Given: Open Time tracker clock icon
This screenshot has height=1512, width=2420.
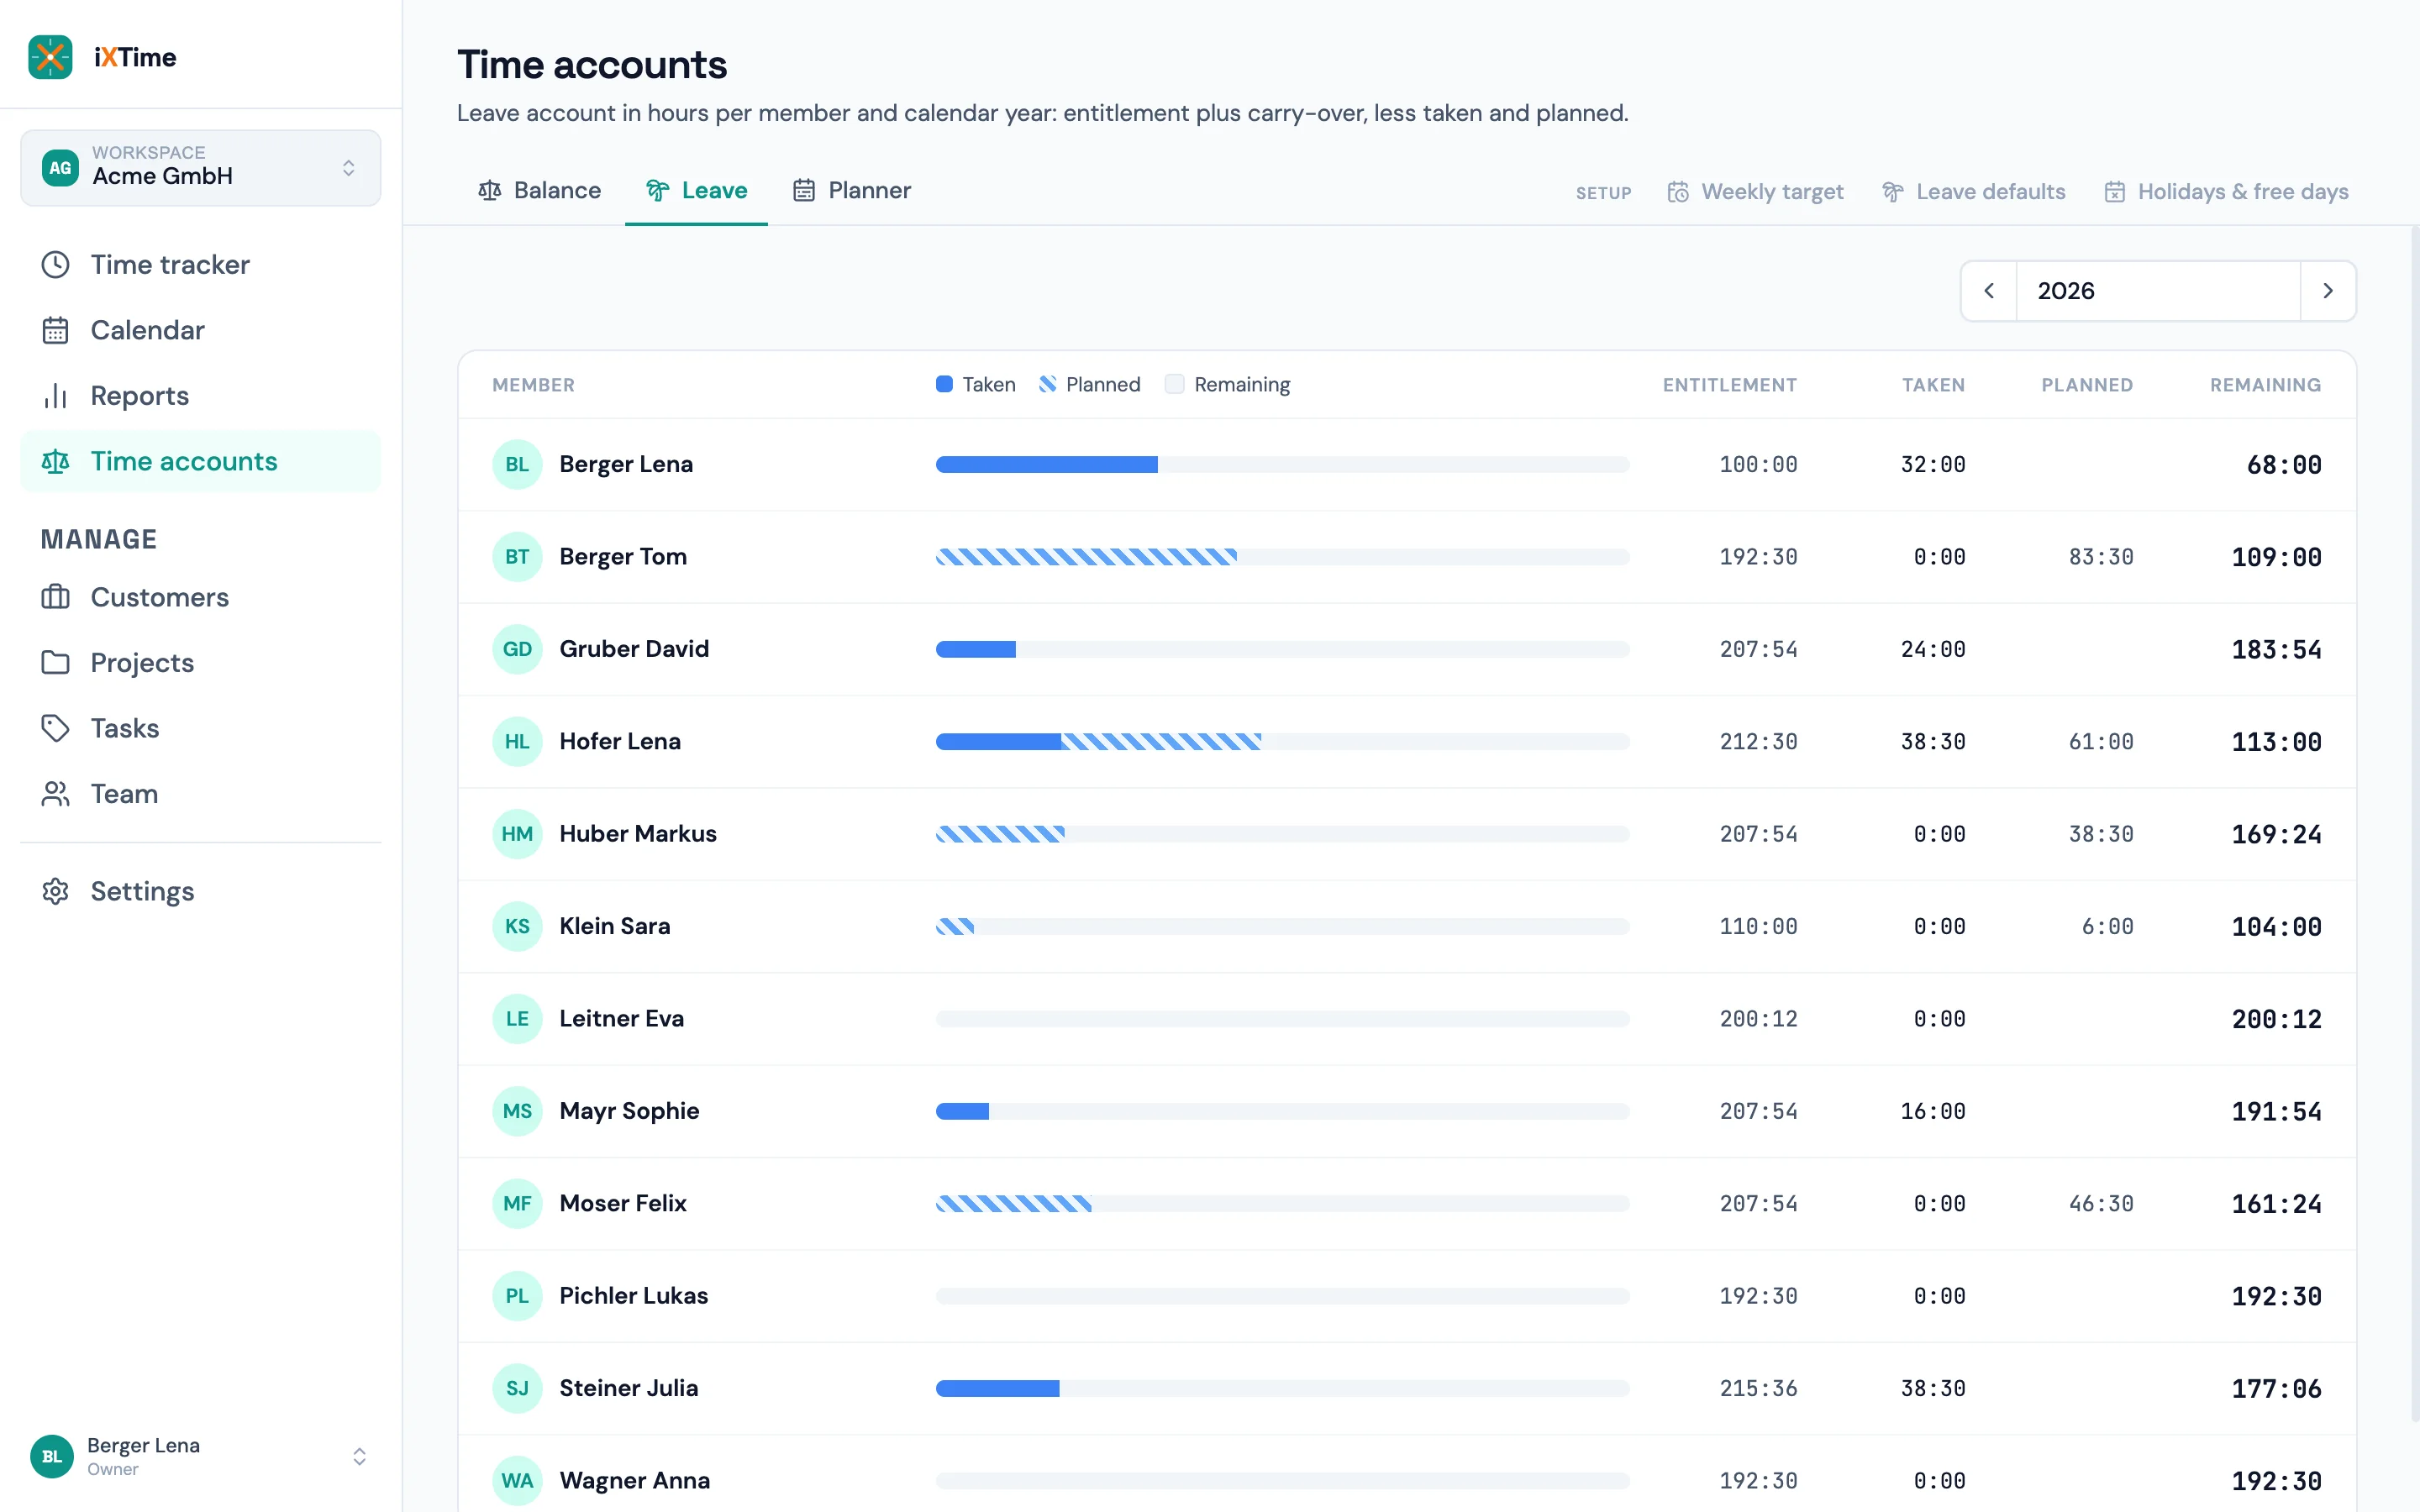Looking at the screenshot, I should pos(55,265).
